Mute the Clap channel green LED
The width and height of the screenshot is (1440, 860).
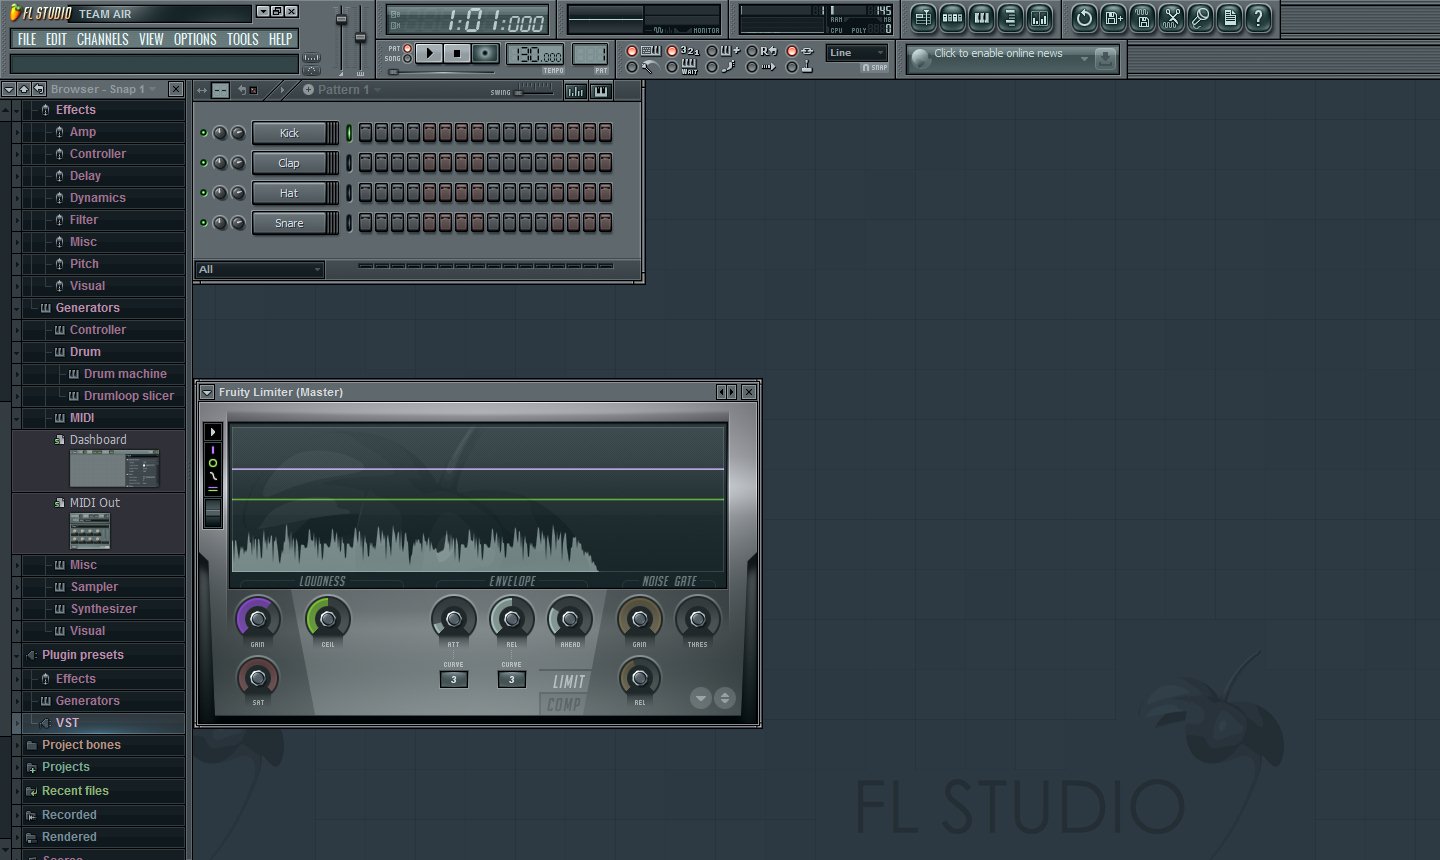(x=204, y=163)
